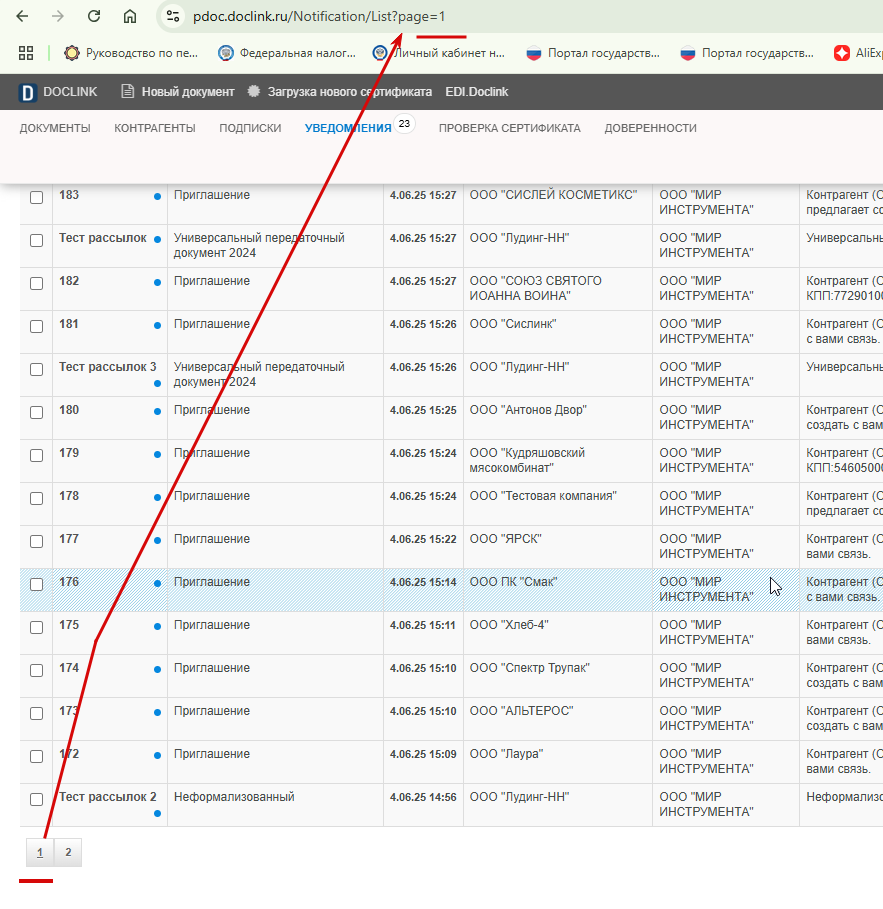883x909 pixels.
Task: Open the browser apps grid icon
Action: 26,53
